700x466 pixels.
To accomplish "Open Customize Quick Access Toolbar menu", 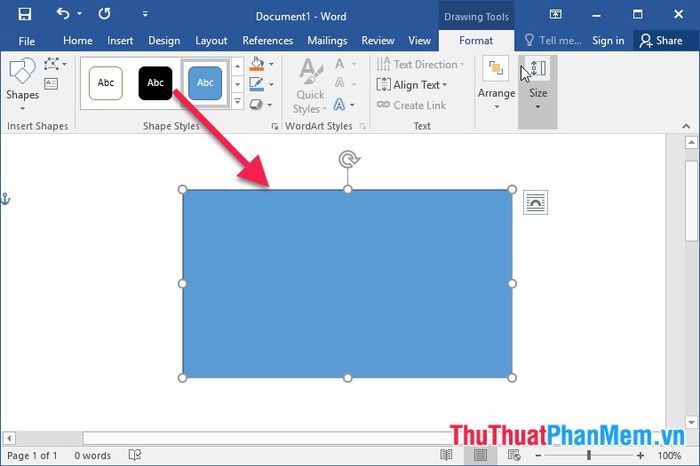I will coord(145,14).
